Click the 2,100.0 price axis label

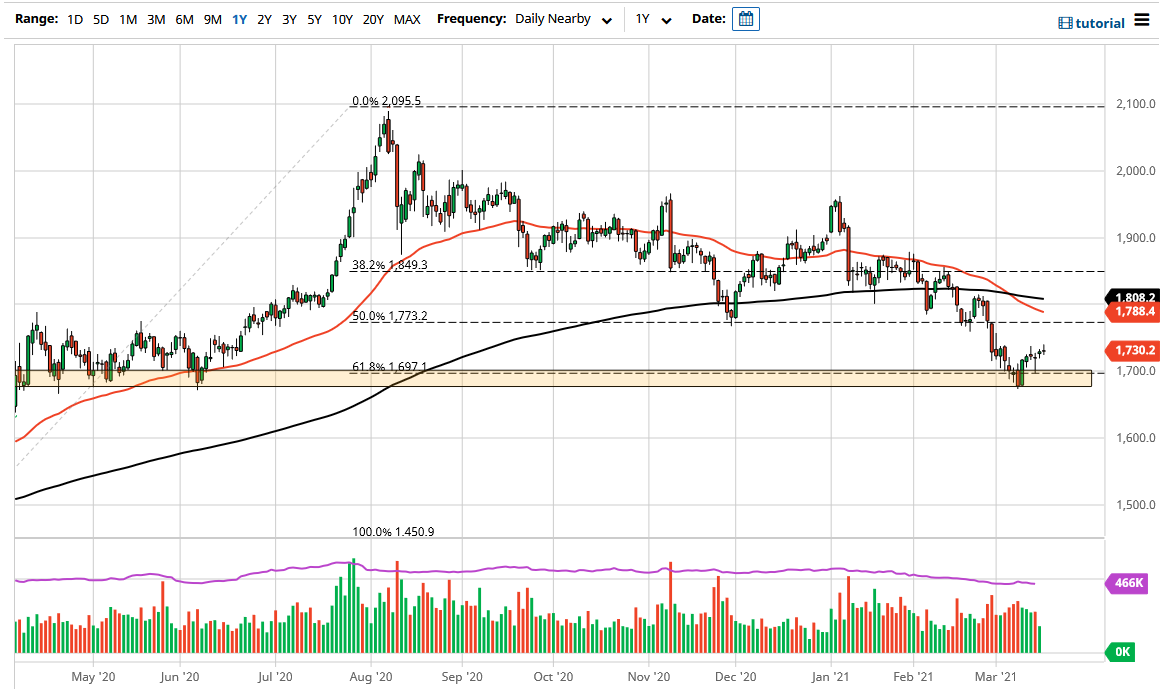1136,104
